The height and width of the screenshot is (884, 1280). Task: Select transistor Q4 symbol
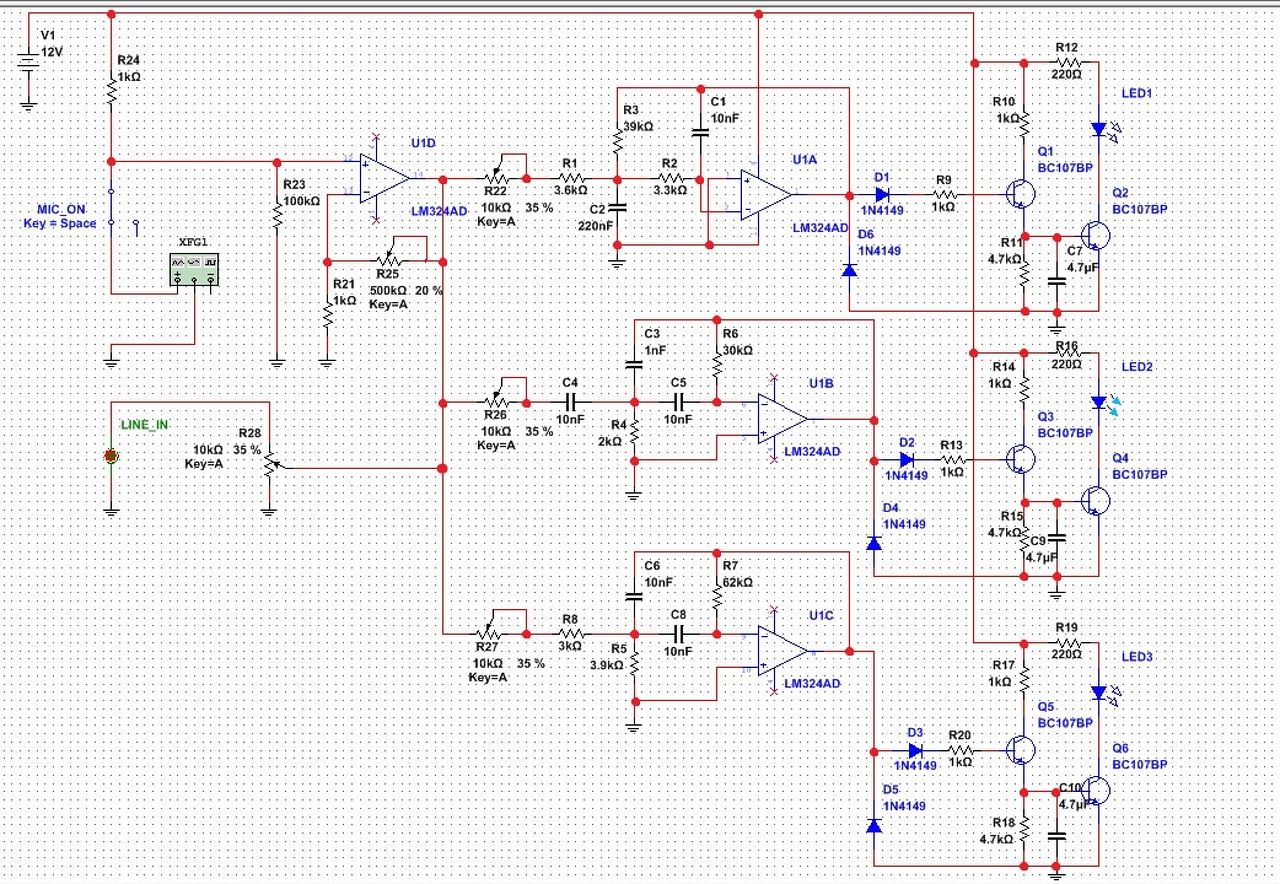(1096, 501)
